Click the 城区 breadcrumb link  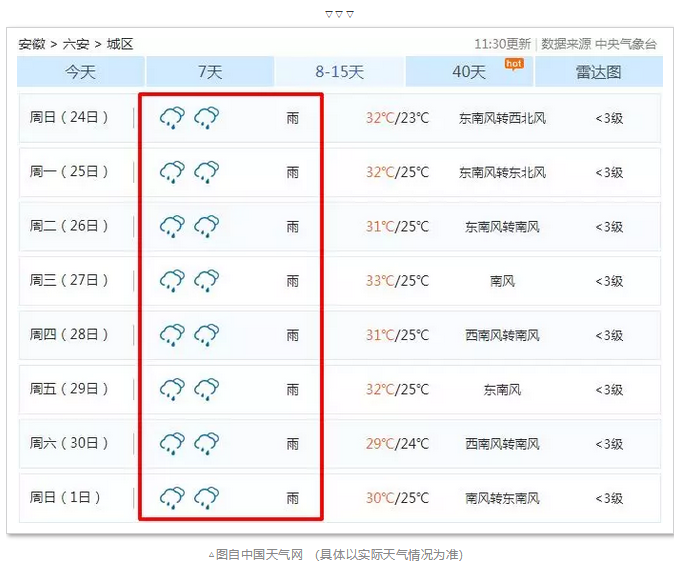pos(119,44)
